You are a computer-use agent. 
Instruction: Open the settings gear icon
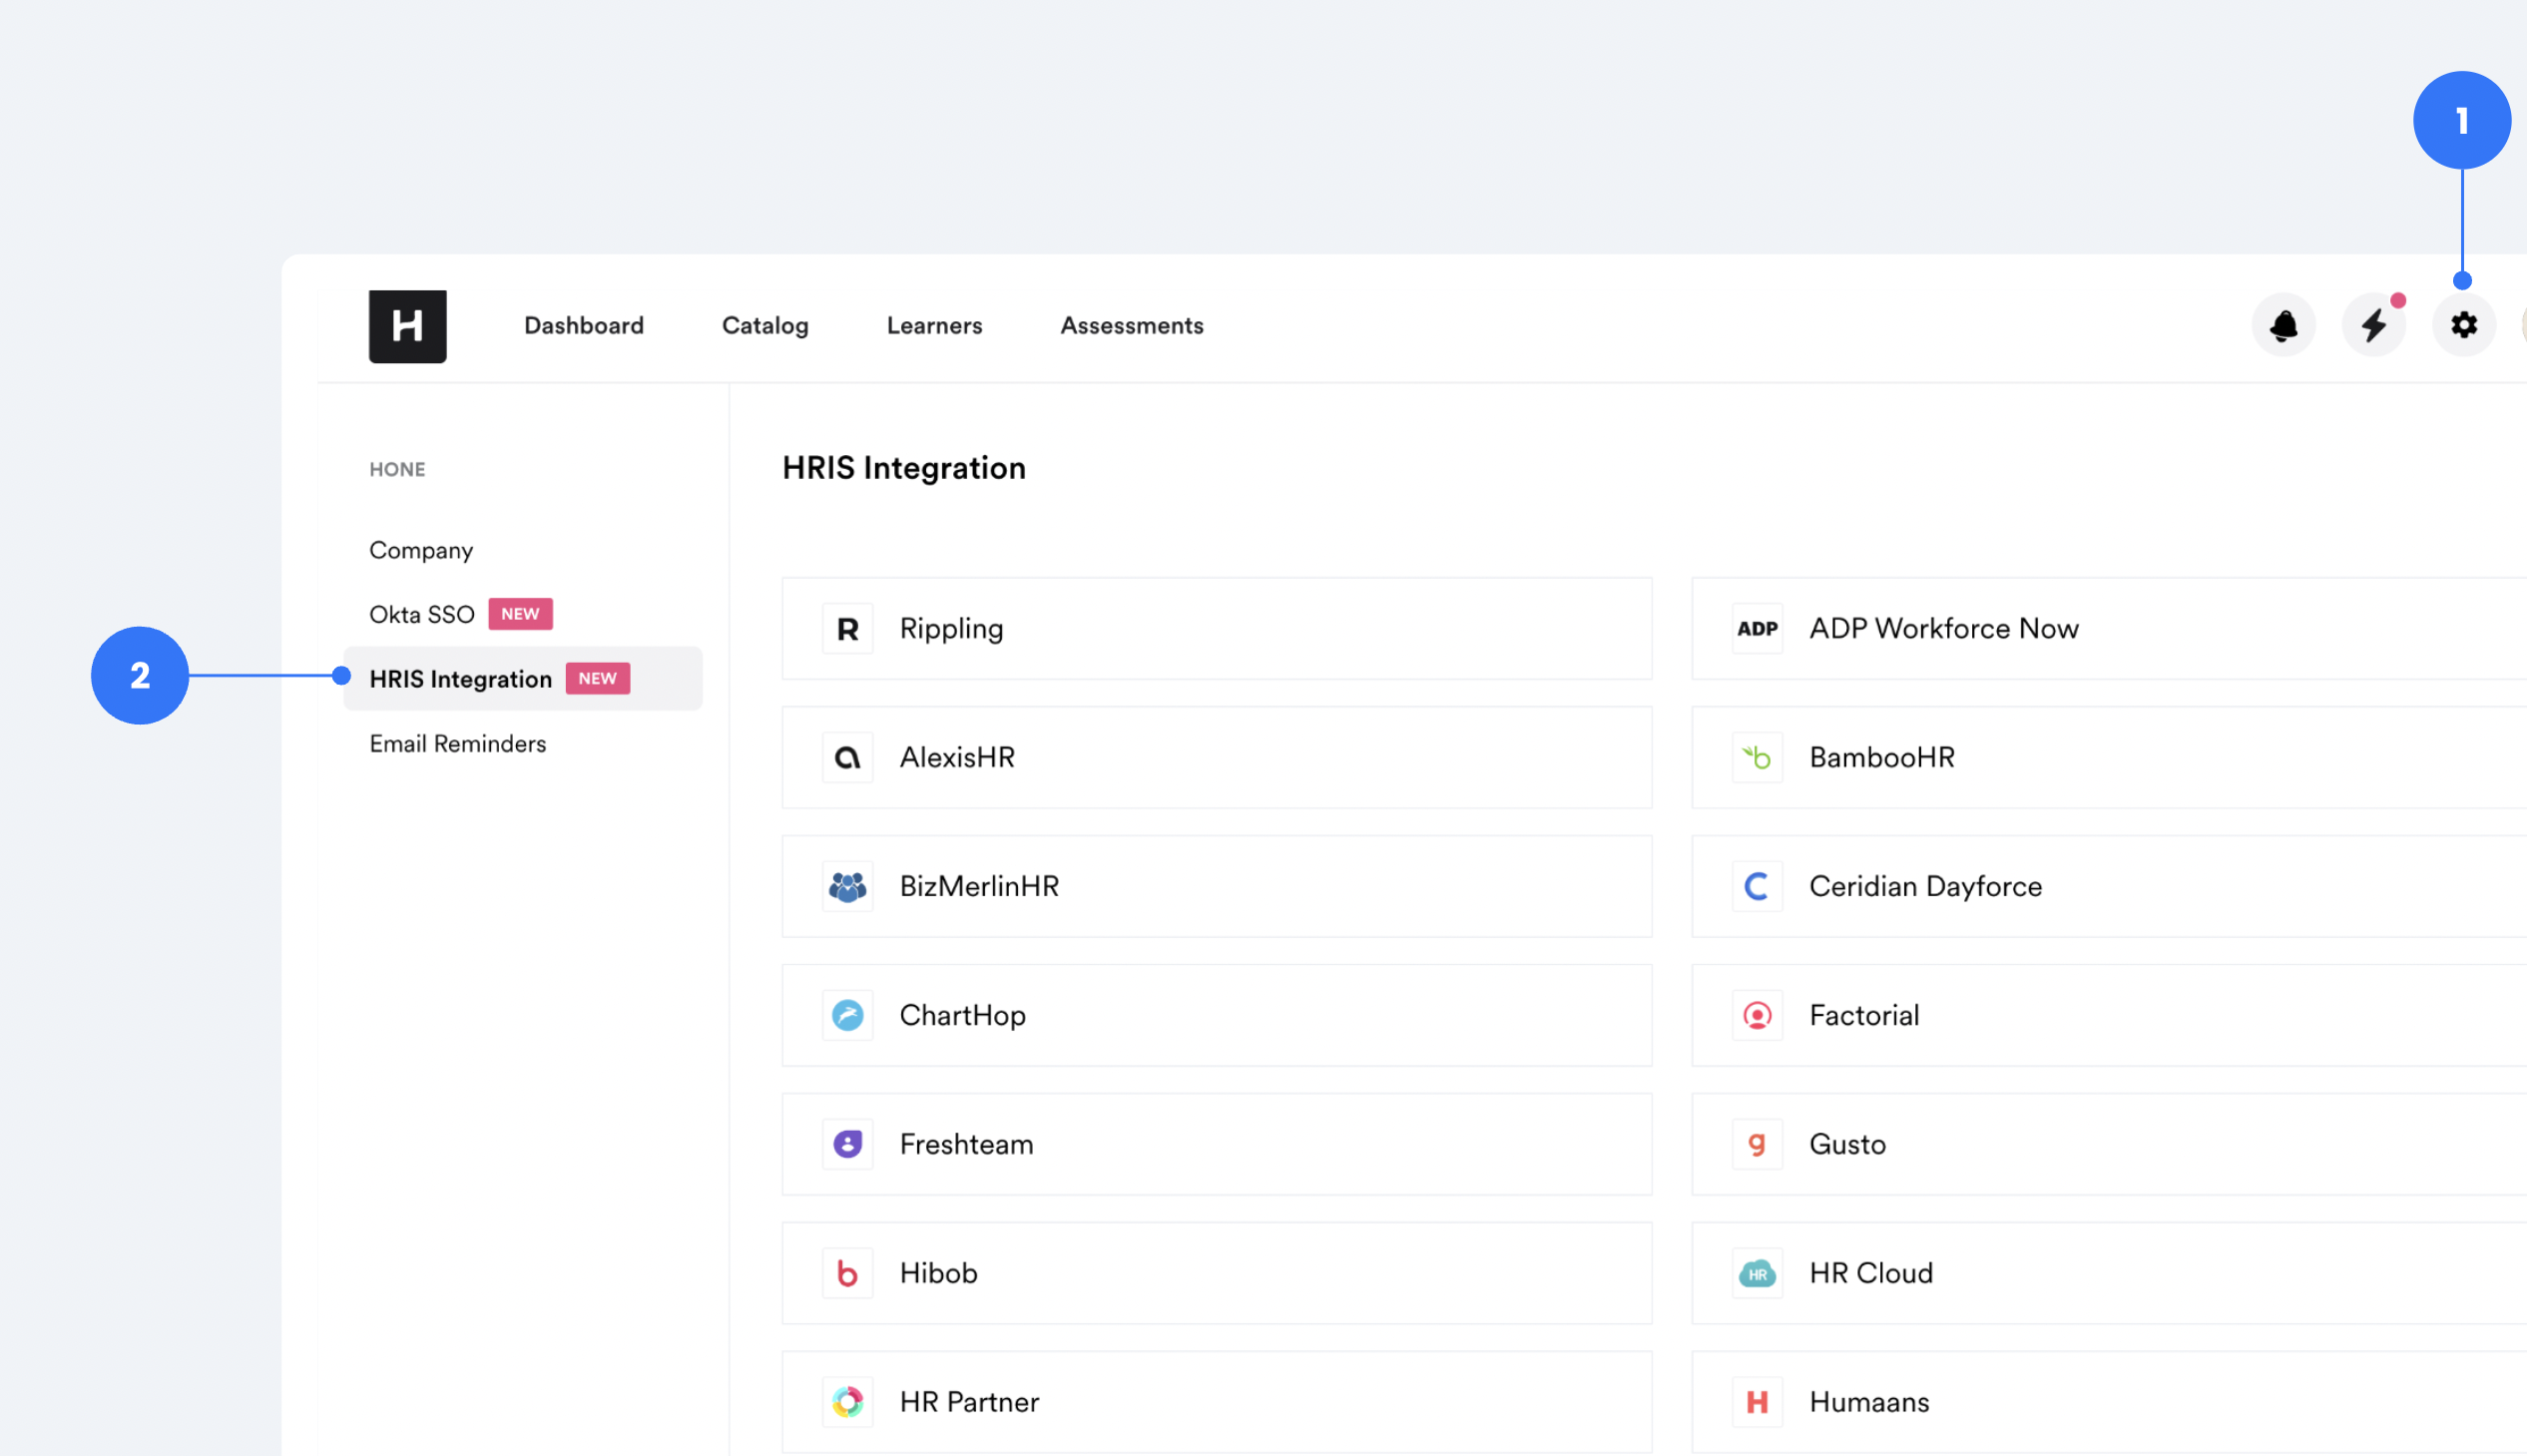(x=2463, y=325)
